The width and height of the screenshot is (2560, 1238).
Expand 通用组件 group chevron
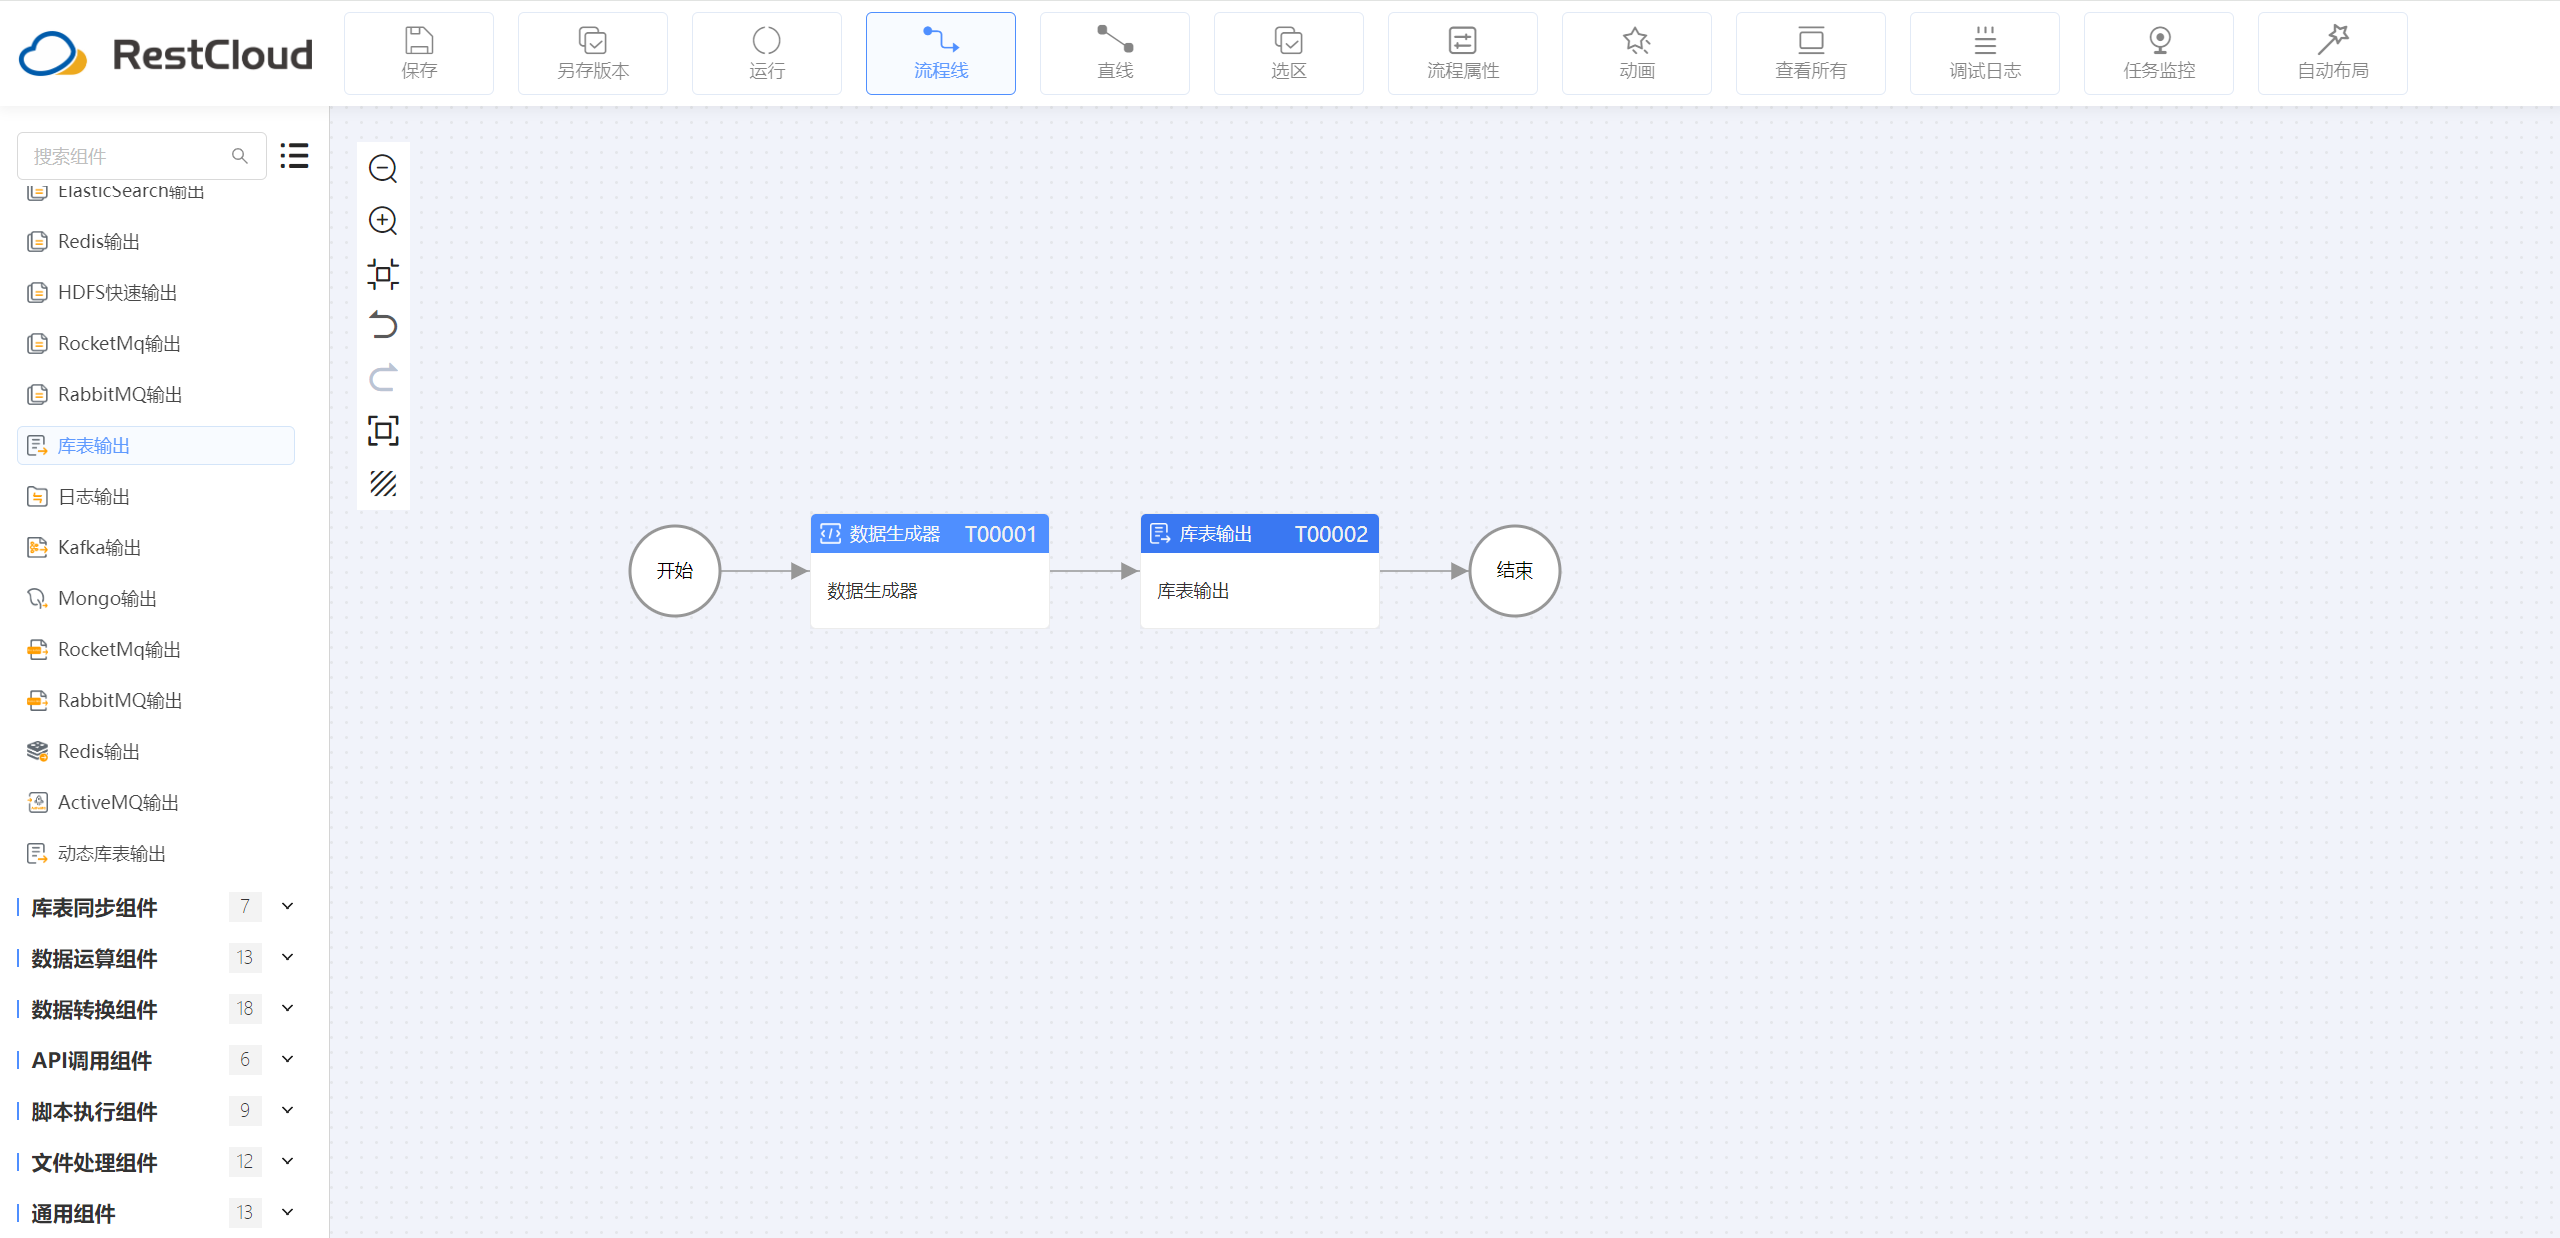[x=288, y=1212]
